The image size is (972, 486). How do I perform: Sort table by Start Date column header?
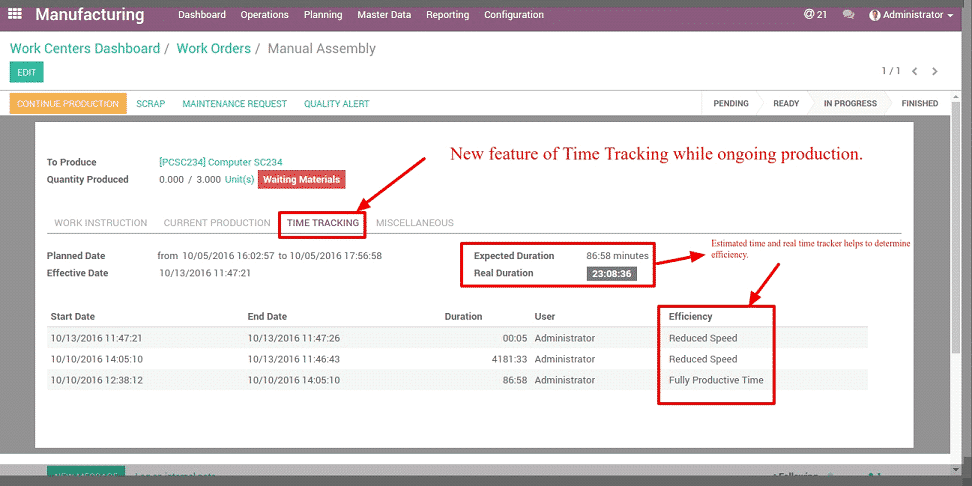tap(73, 316)
